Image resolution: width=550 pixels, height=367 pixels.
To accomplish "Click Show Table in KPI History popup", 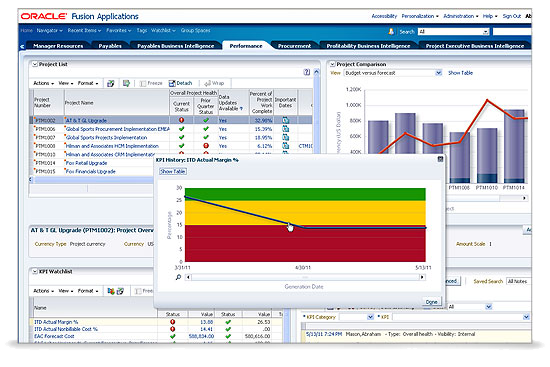I will click(173, 172).
